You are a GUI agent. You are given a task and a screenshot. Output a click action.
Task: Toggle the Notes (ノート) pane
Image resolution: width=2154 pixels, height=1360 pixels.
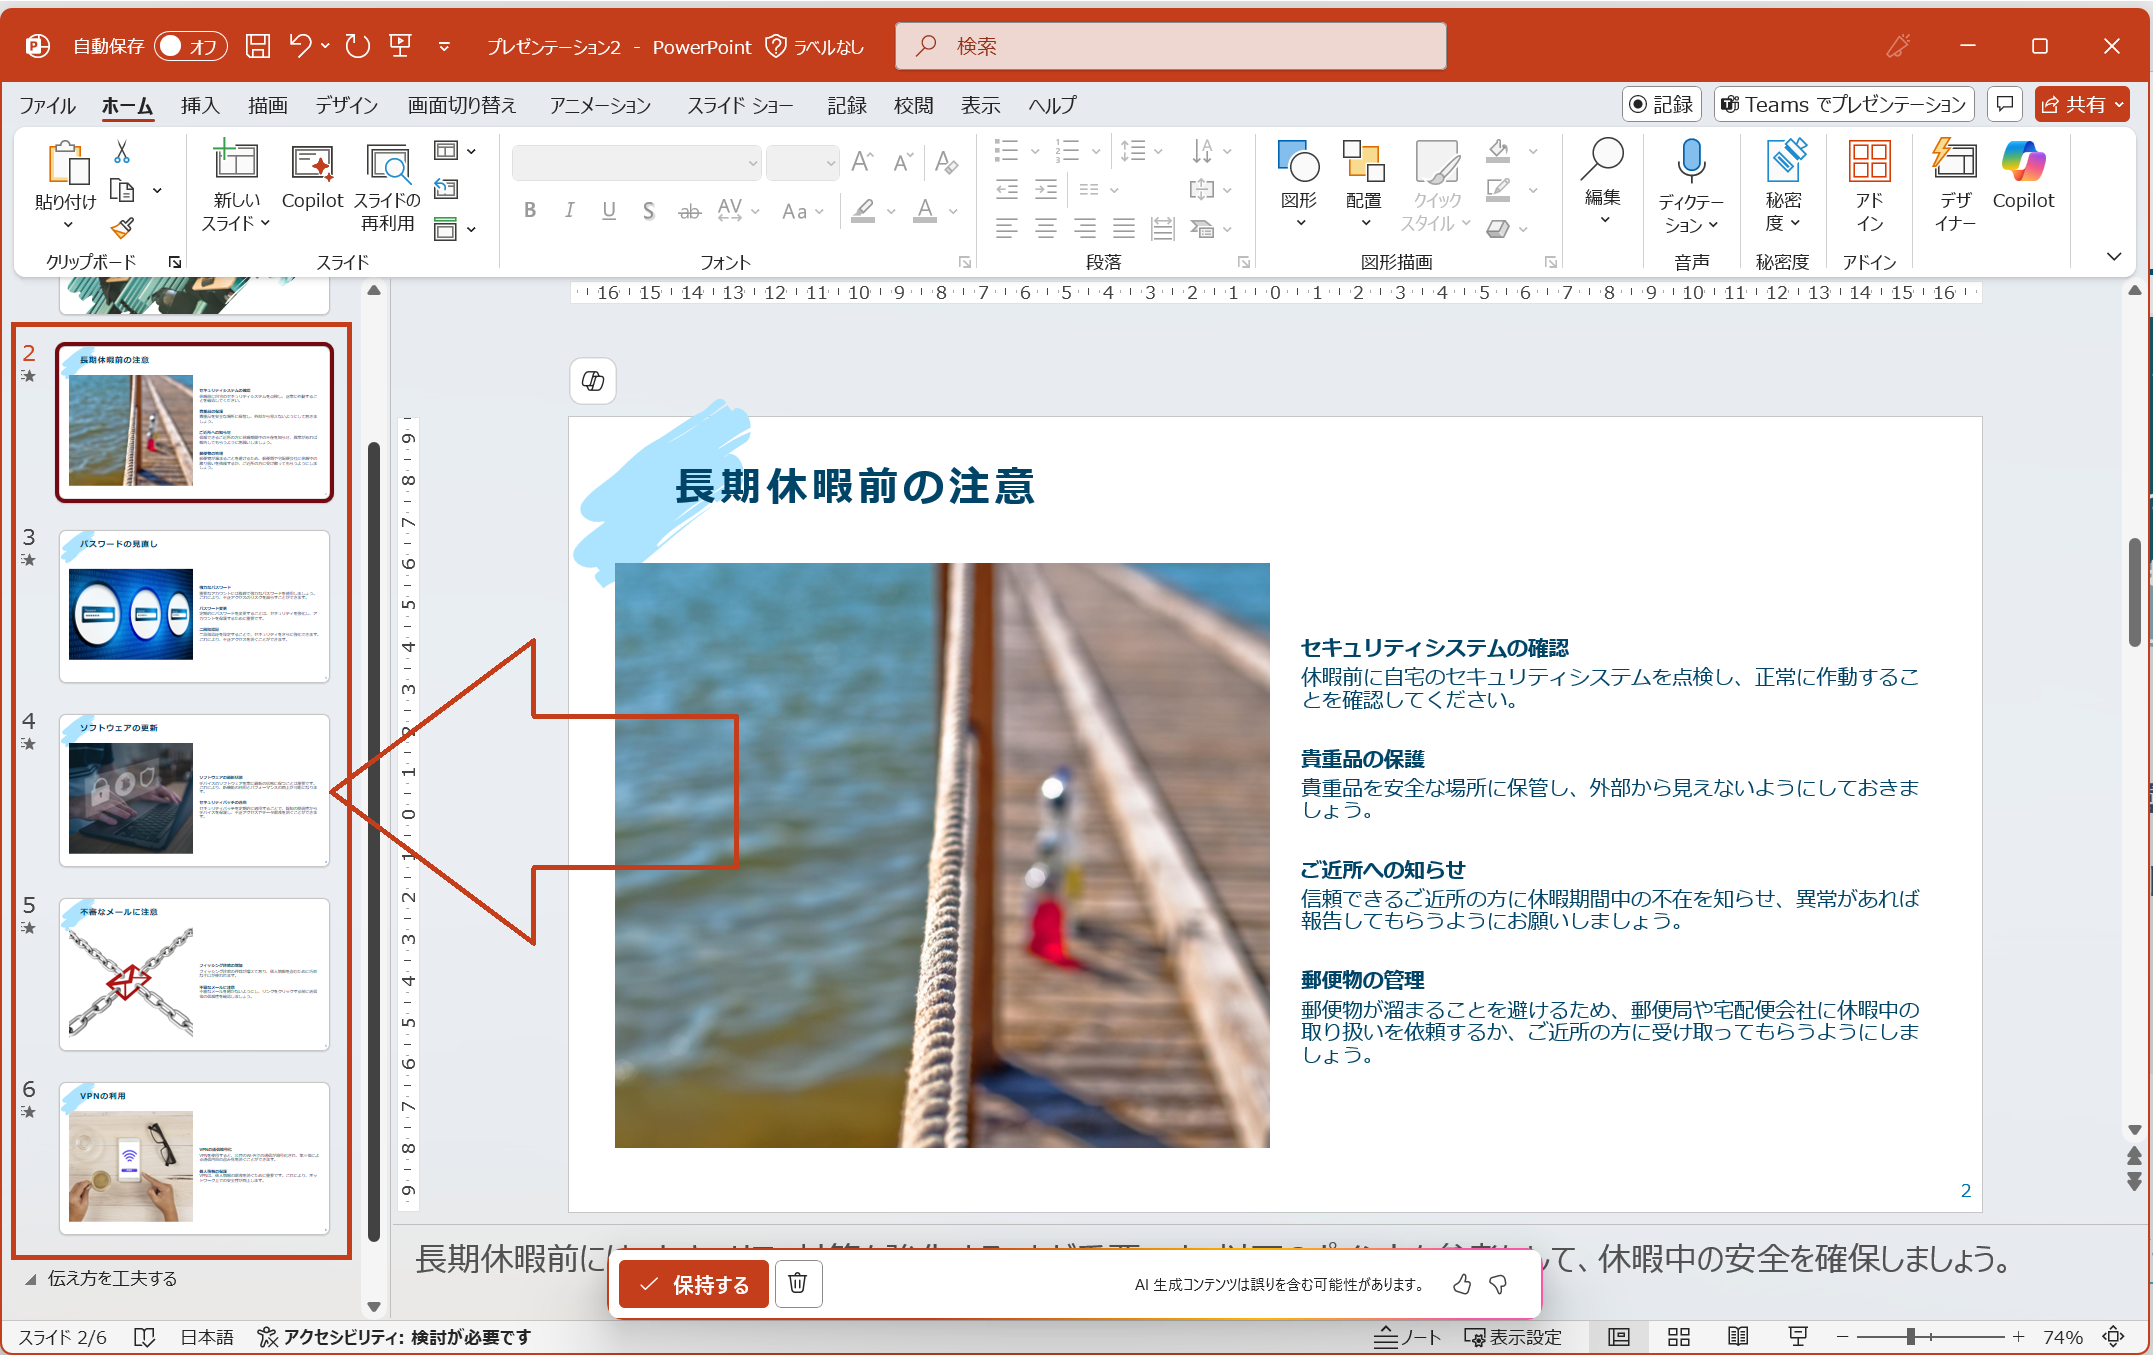(x=1407, y=1337)
